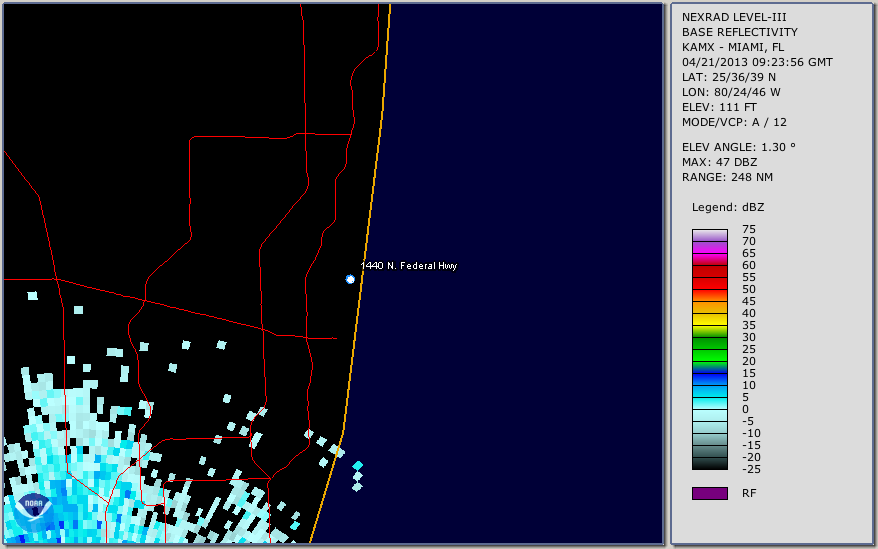Select the red 55 dBZ legend band
The image size is (878, 549).
pyautogui.click(x=709, y=283)
